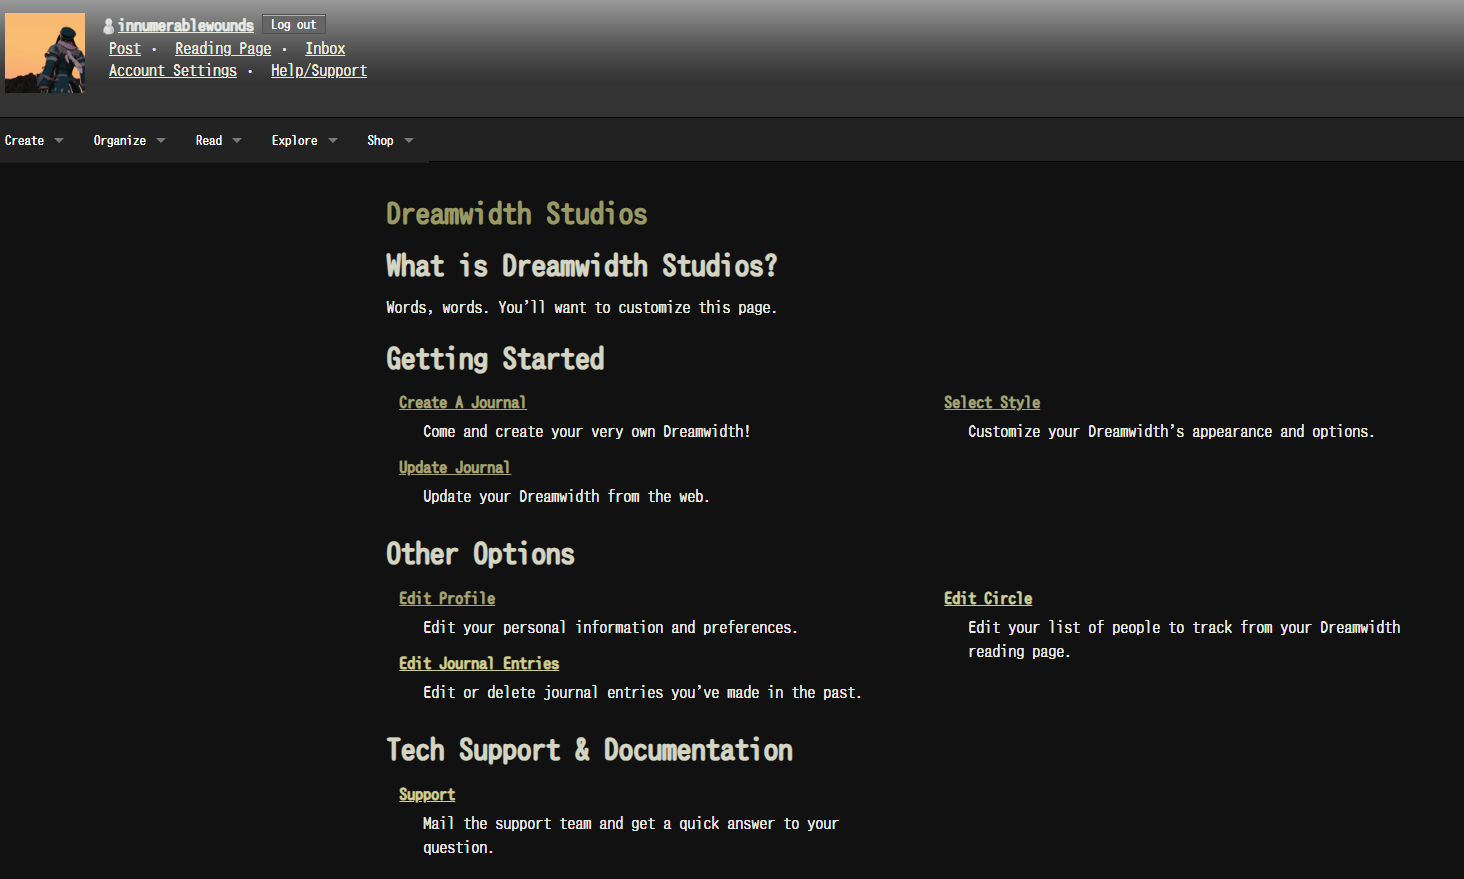Viewport: 1464px width, 879px height.
Task: Click text 'Come and create your very own Dreamwidth!'
Action: [x=587, y=432]
